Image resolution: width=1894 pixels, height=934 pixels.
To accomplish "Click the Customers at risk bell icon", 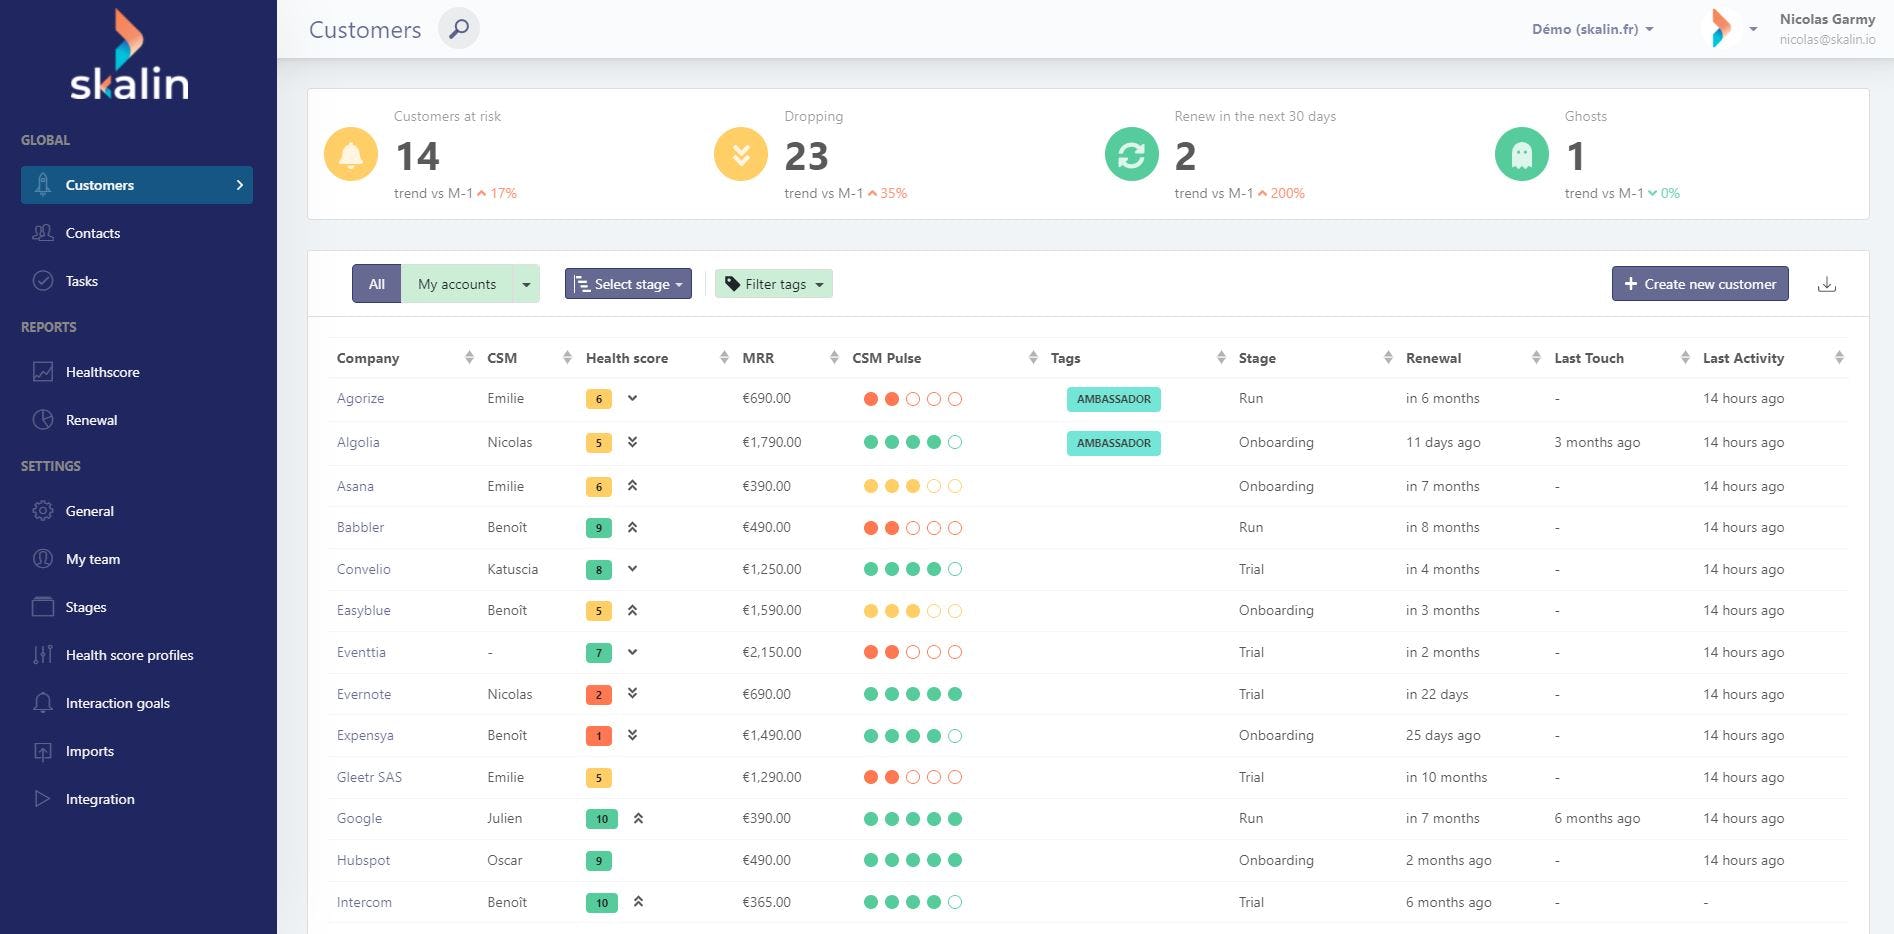I will (x=350, y=155).
